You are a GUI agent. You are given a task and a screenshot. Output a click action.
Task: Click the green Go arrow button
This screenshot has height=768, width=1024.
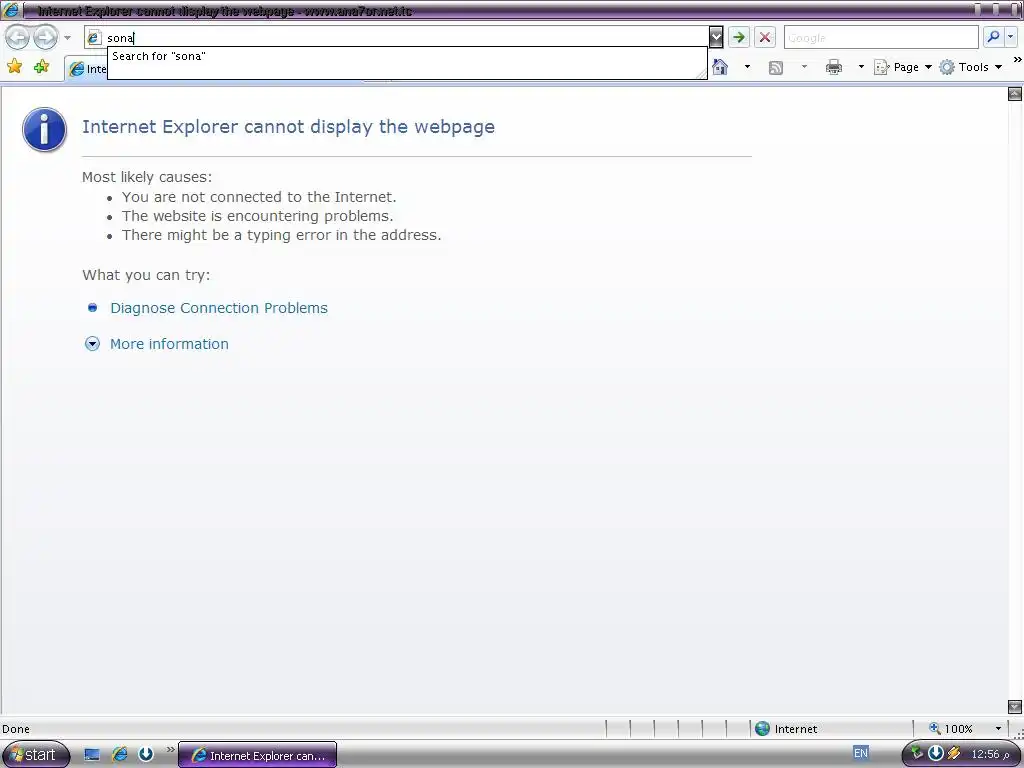[x=739, y=37]
